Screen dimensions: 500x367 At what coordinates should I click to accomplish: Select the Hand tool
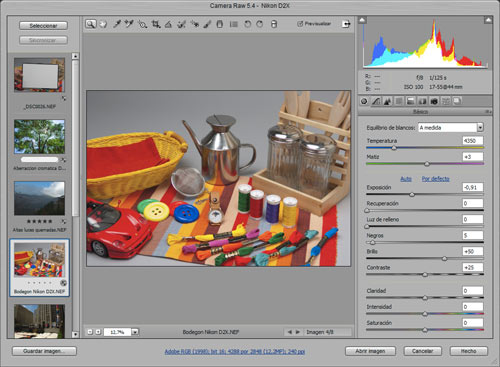click(x=103, y=24)
